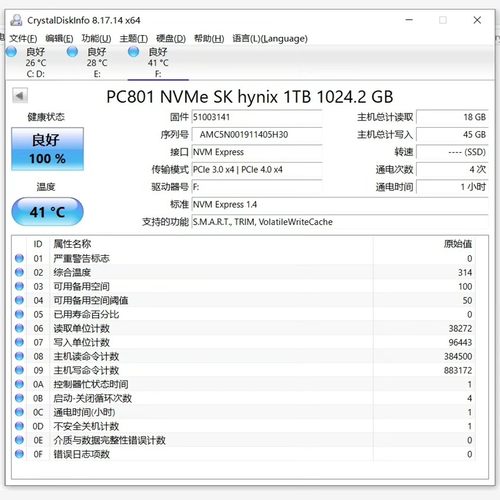Click the interface field NVM Express

coord(257,152)
